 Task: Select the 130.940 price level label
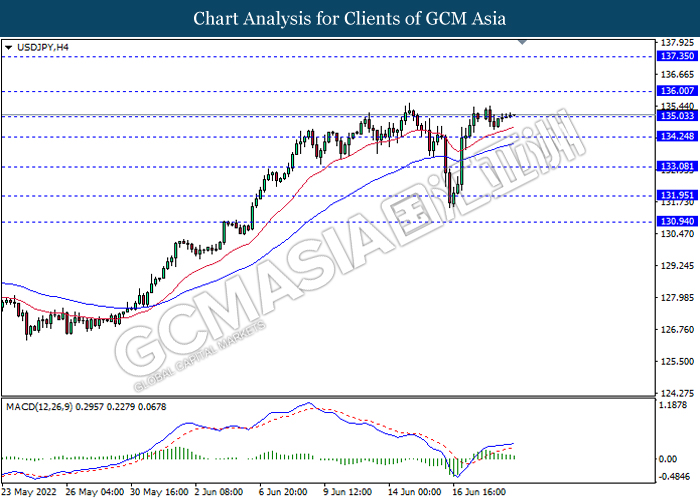[677, 221]
